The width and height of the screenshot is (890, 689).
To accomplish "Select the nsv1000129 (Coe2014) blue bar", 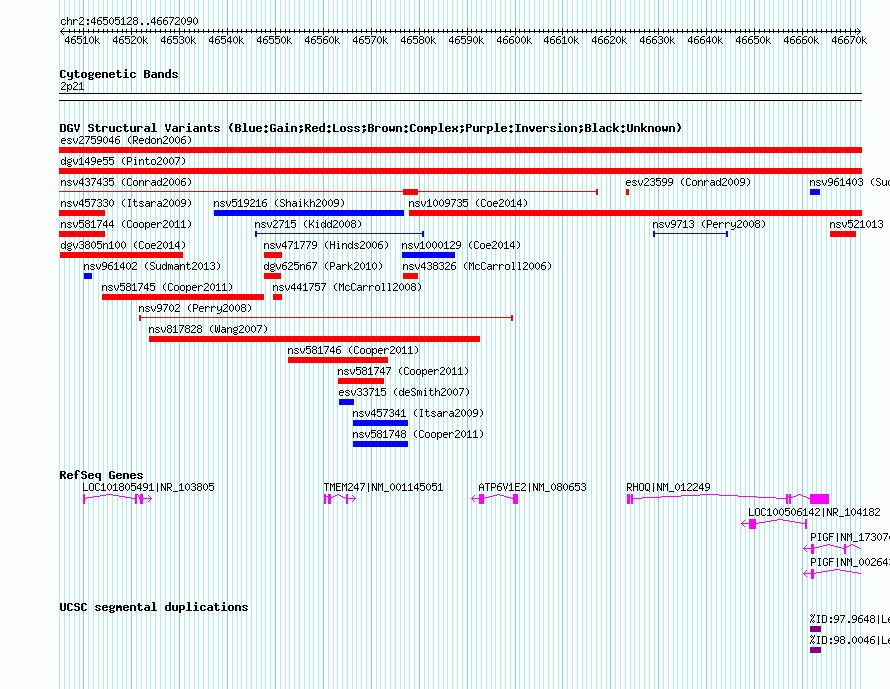I will point(429,255).
